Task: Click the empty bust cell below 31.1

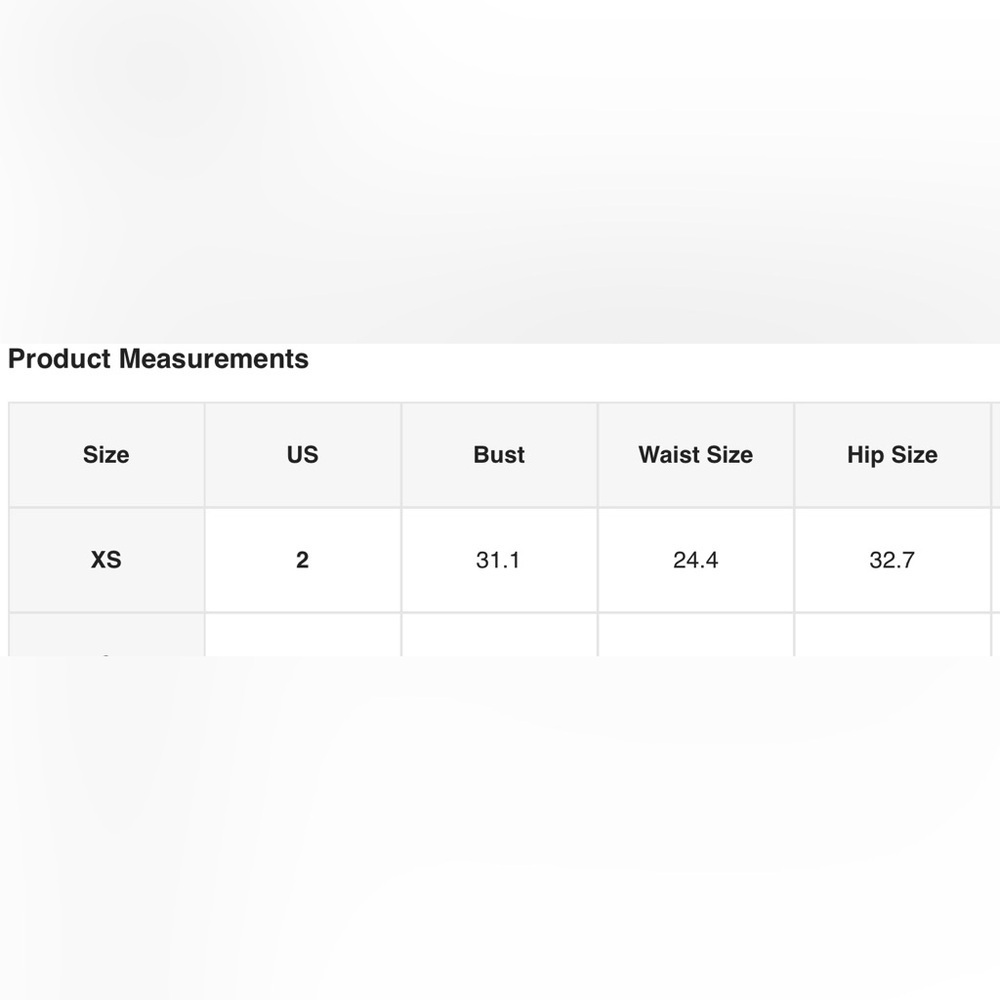Action: [x=499, y=635]
